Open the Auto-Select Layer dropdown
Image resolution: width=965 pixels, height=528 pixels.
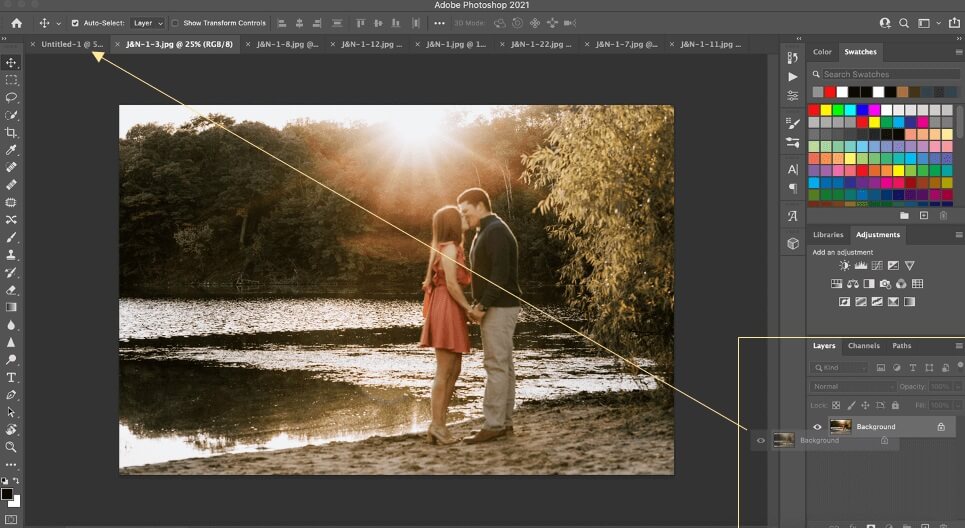pos(146,23)
